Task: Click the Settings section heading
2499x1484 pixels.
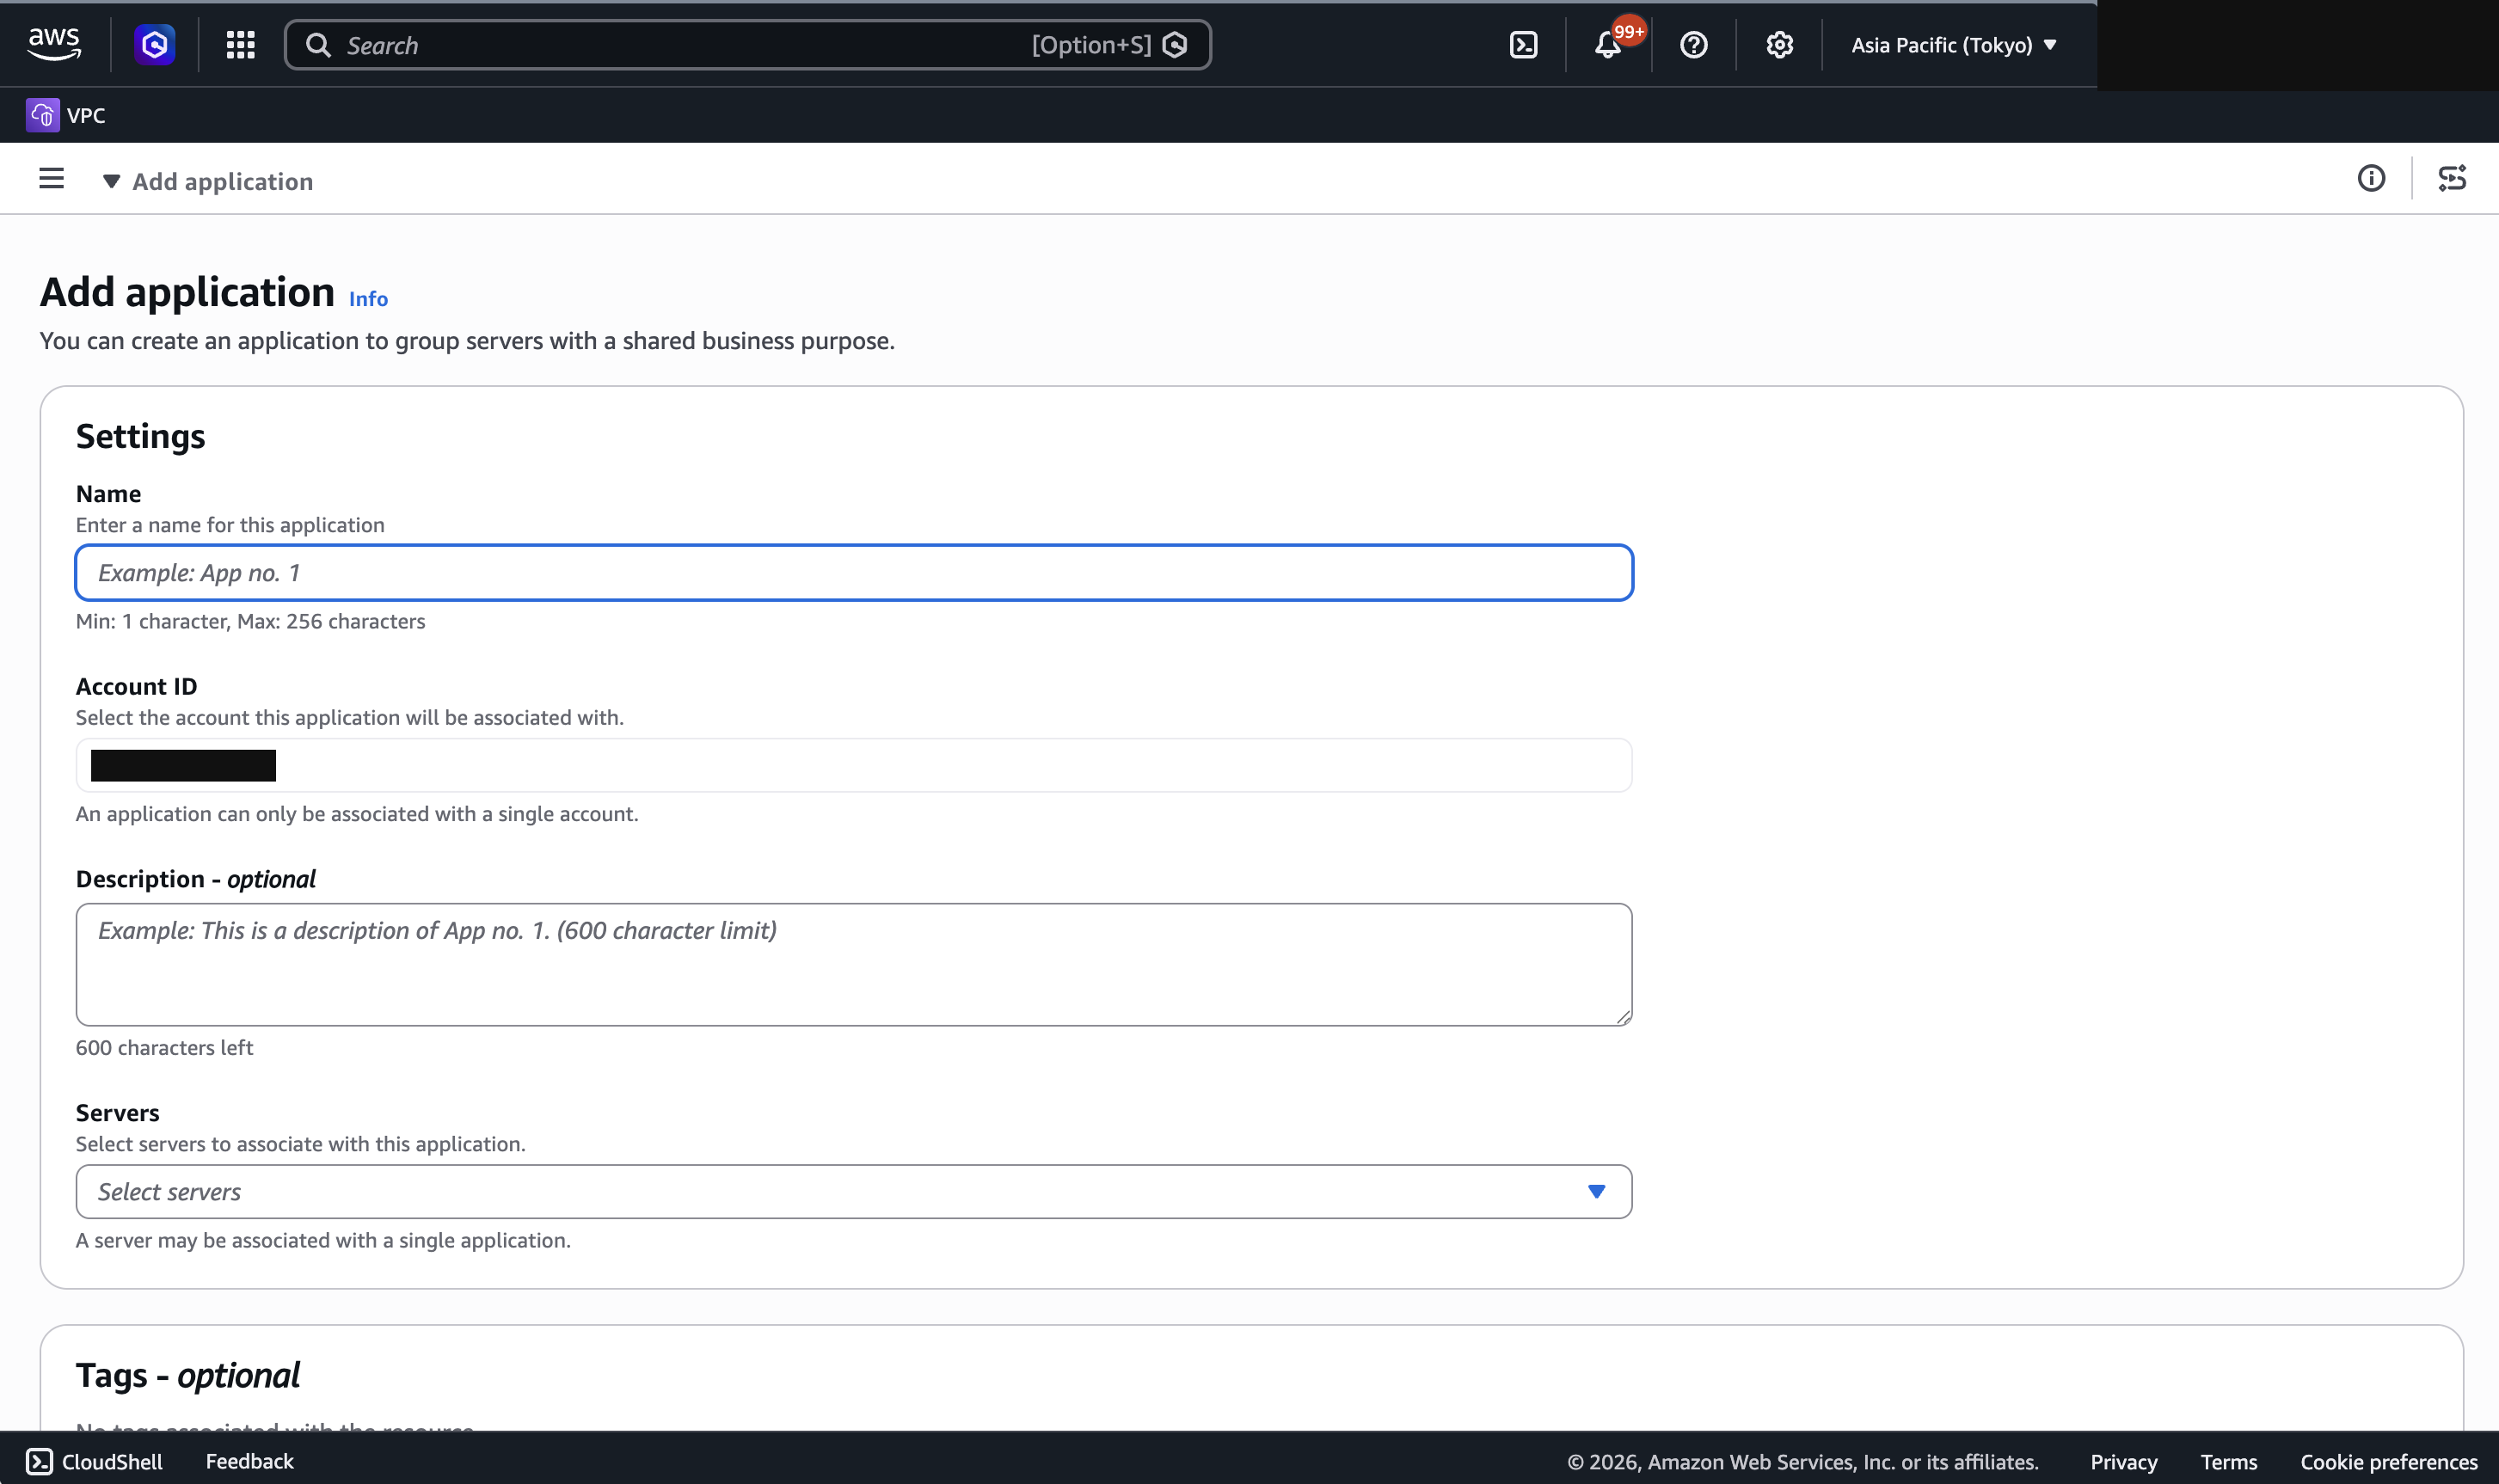Action: pos(140,436)
